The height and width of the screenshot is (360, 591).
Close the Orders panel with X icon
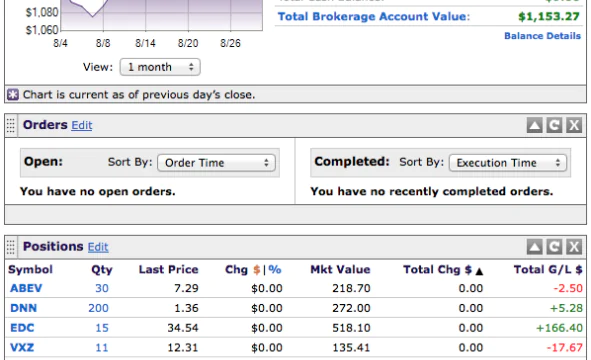point(574,125)
